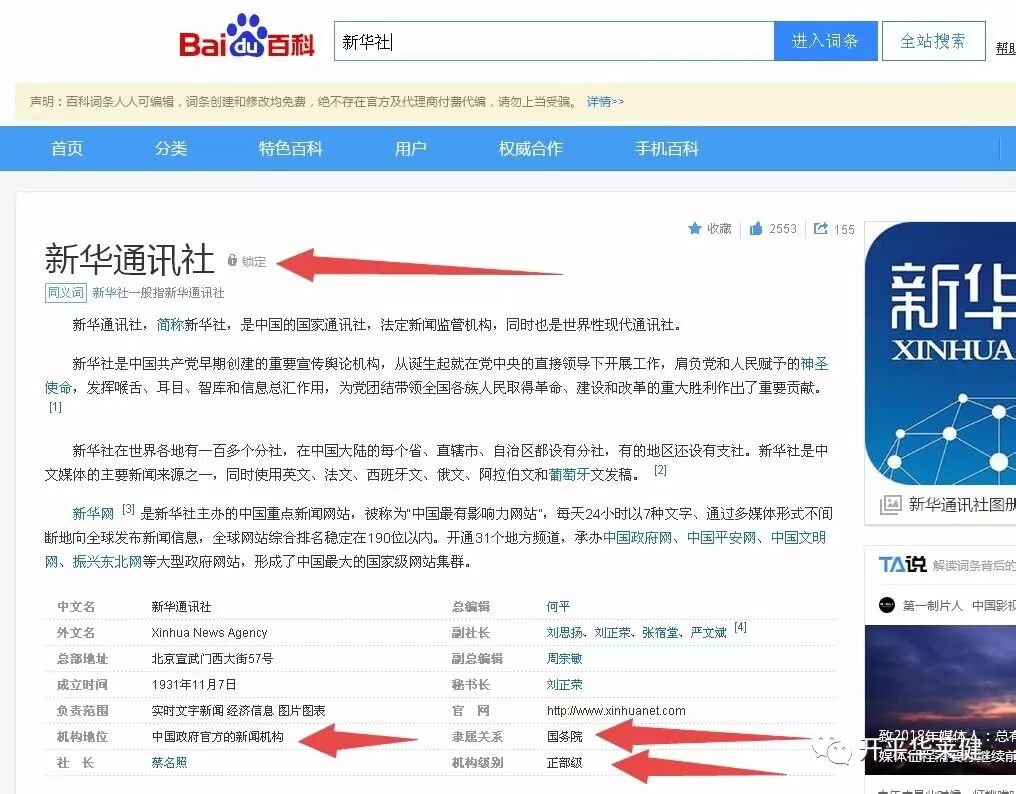Click the 正部级 value text
The width and height of the screenshot is (1016, 794).
564,763
